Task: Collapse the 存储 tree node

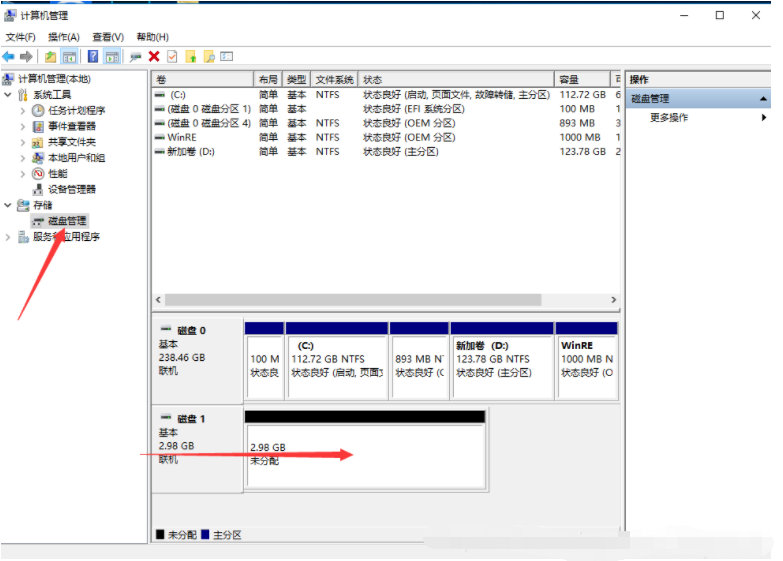Action: click(7, 205)
